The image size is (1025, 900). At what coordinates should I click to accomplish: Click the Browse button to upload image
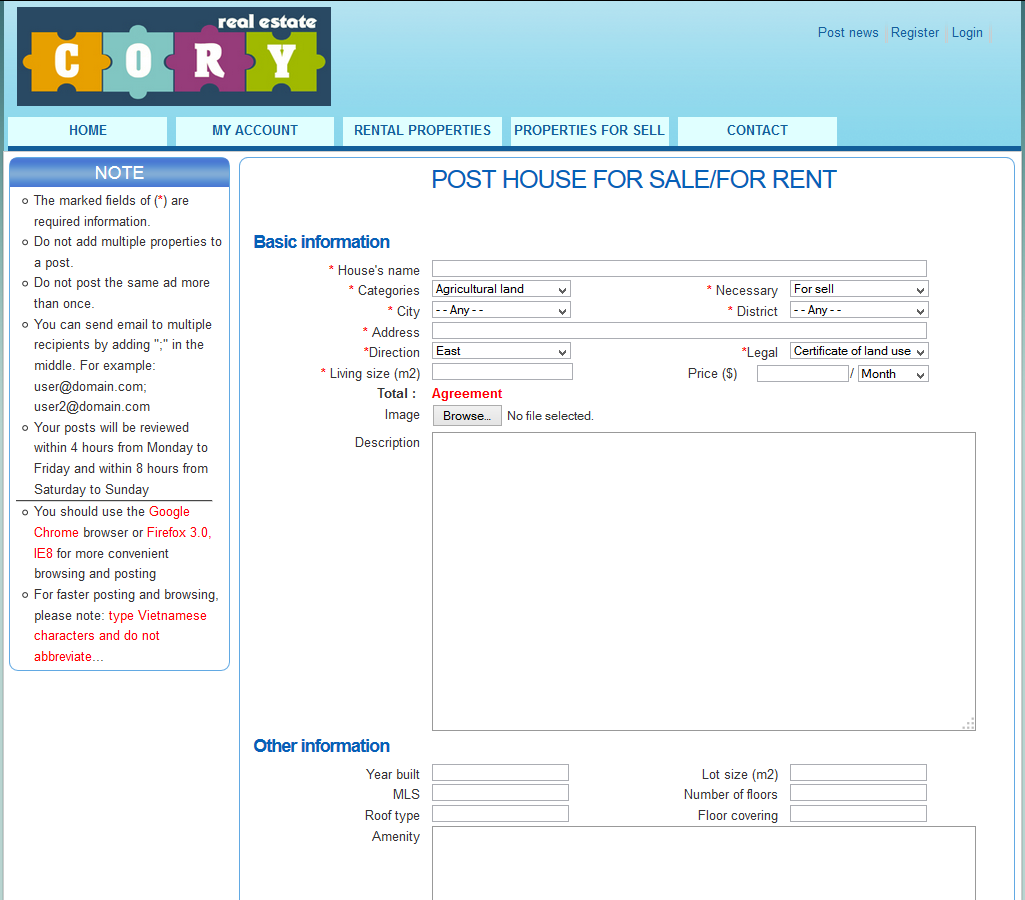point(466,415)
